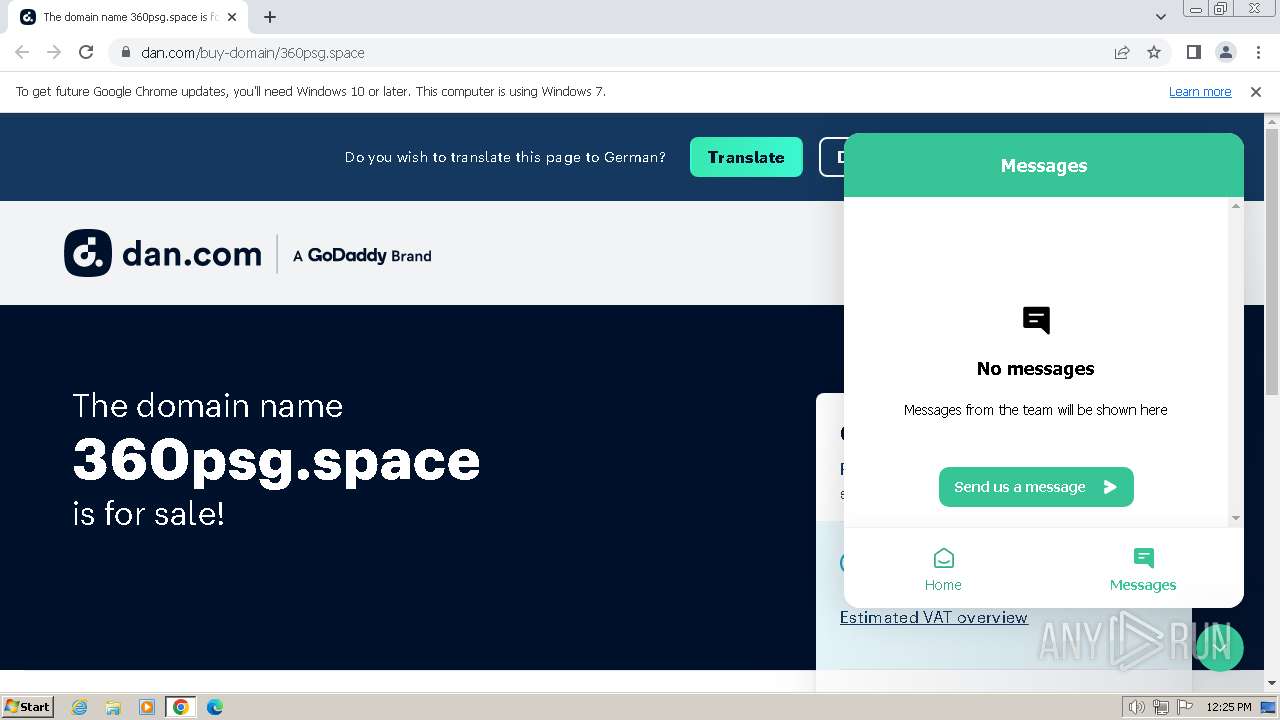1280x720 pixels.
Task: Click the browser back arrow
Action: [22, 52]
